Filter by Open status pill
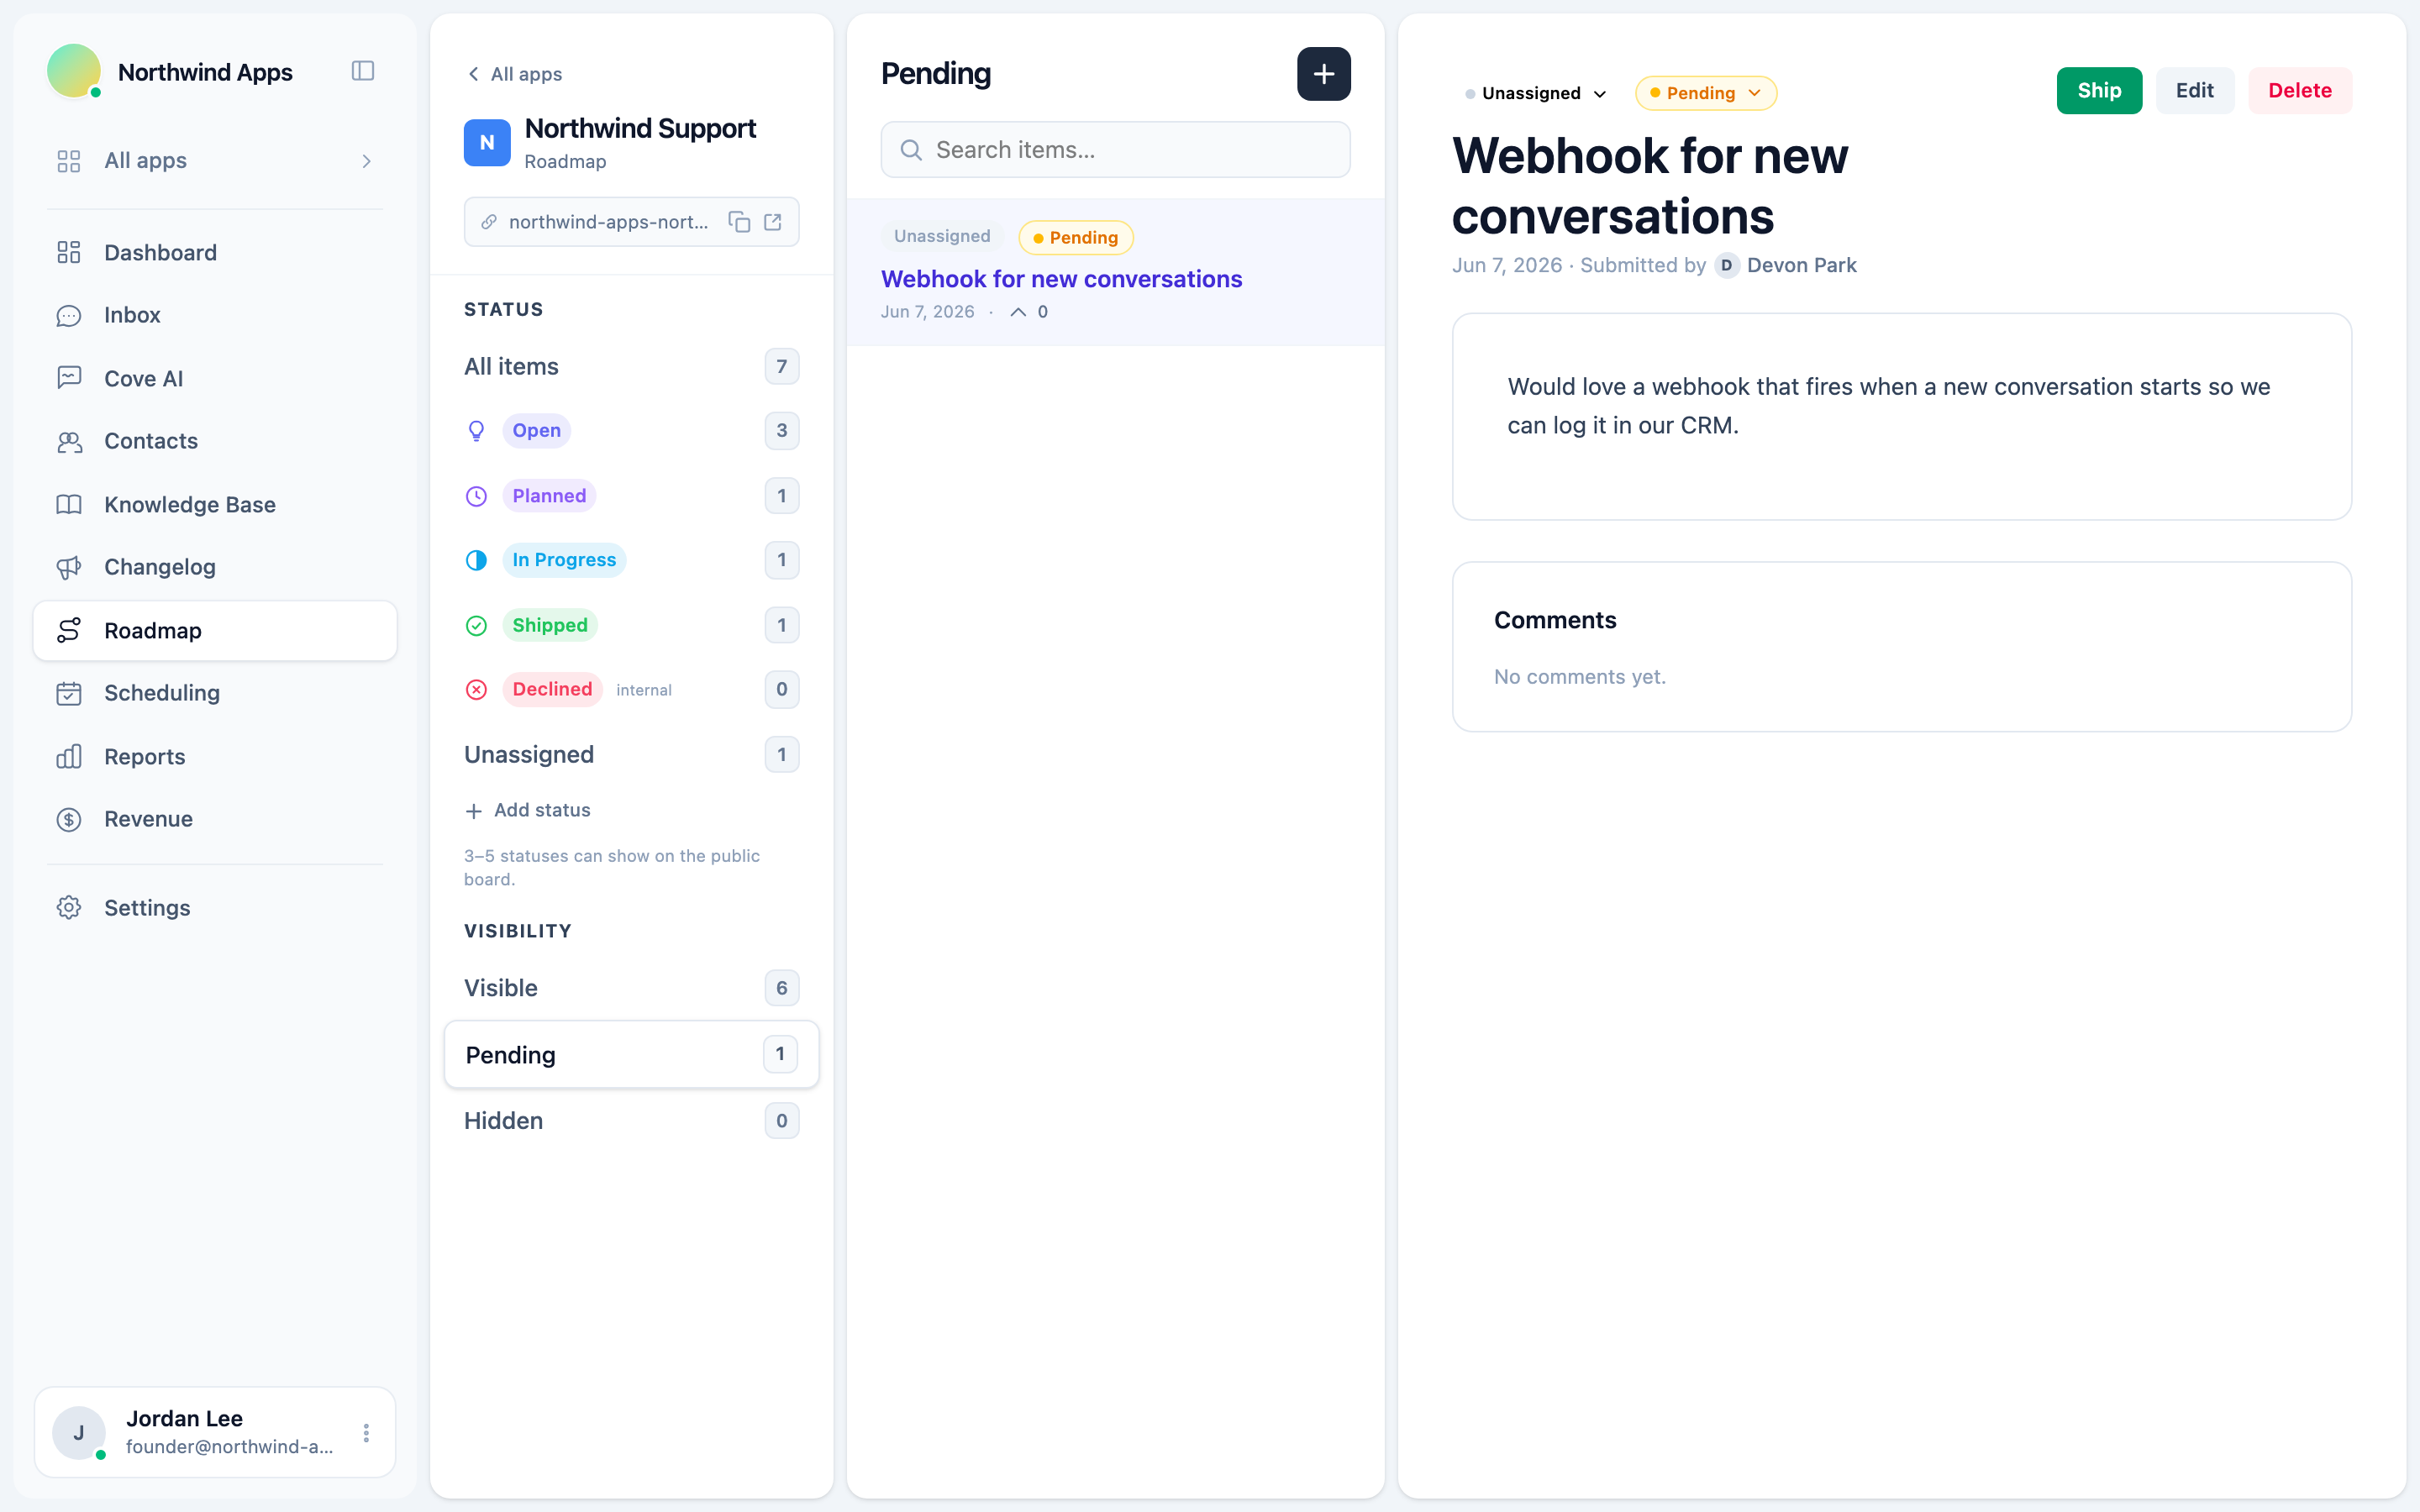The width and height of the screenshot is (2420, 1512). (x=536, y=431)
